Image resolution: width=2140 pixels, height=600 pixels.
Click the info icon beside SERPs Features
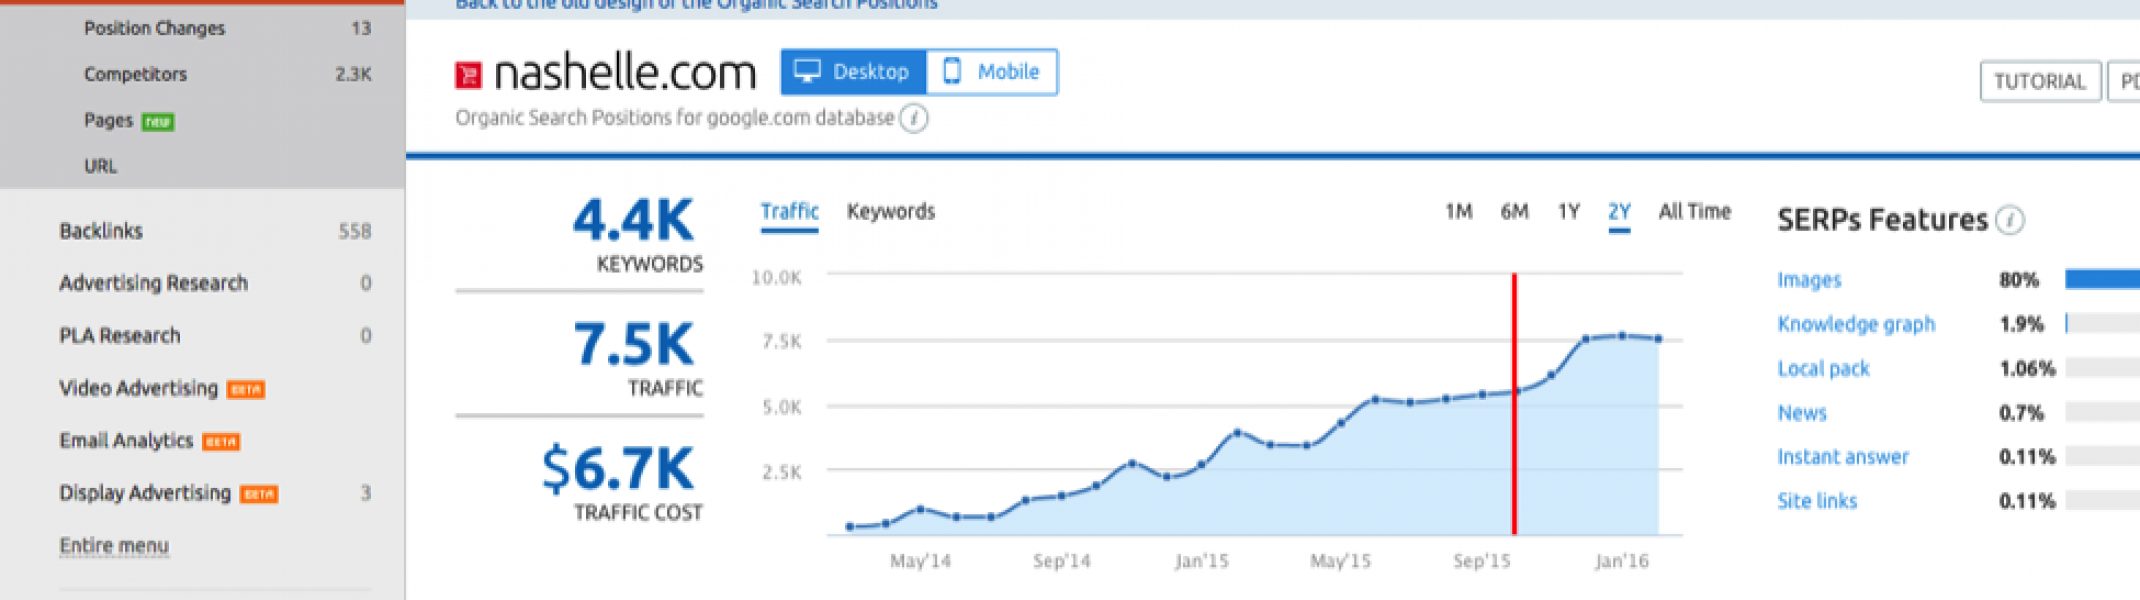tap(2010, 220)
